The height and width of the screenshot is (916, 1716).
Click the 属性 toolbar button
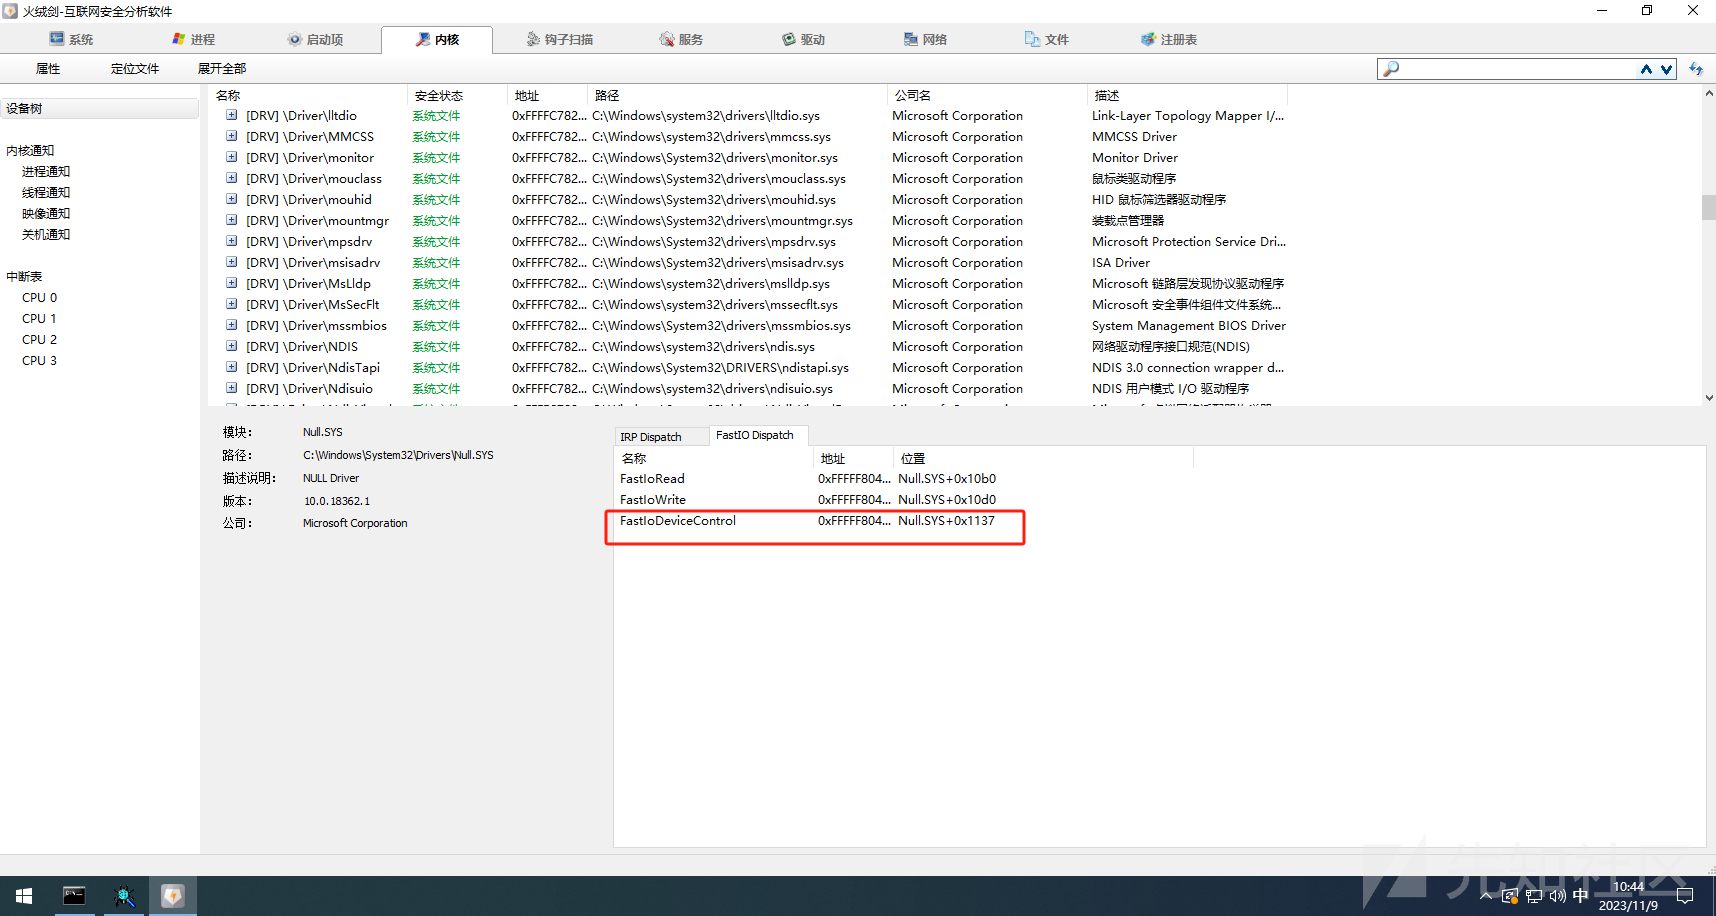pyautogui.click(x=48, y=69)
